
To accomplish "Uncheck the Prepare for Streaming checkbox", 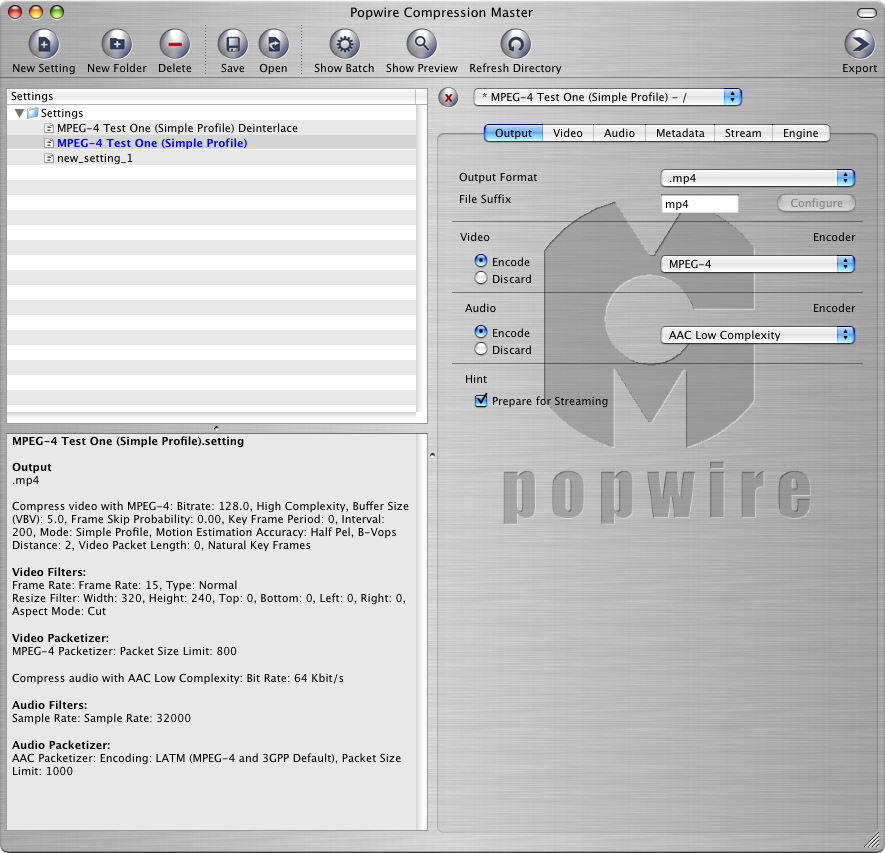I will (482, 401).
